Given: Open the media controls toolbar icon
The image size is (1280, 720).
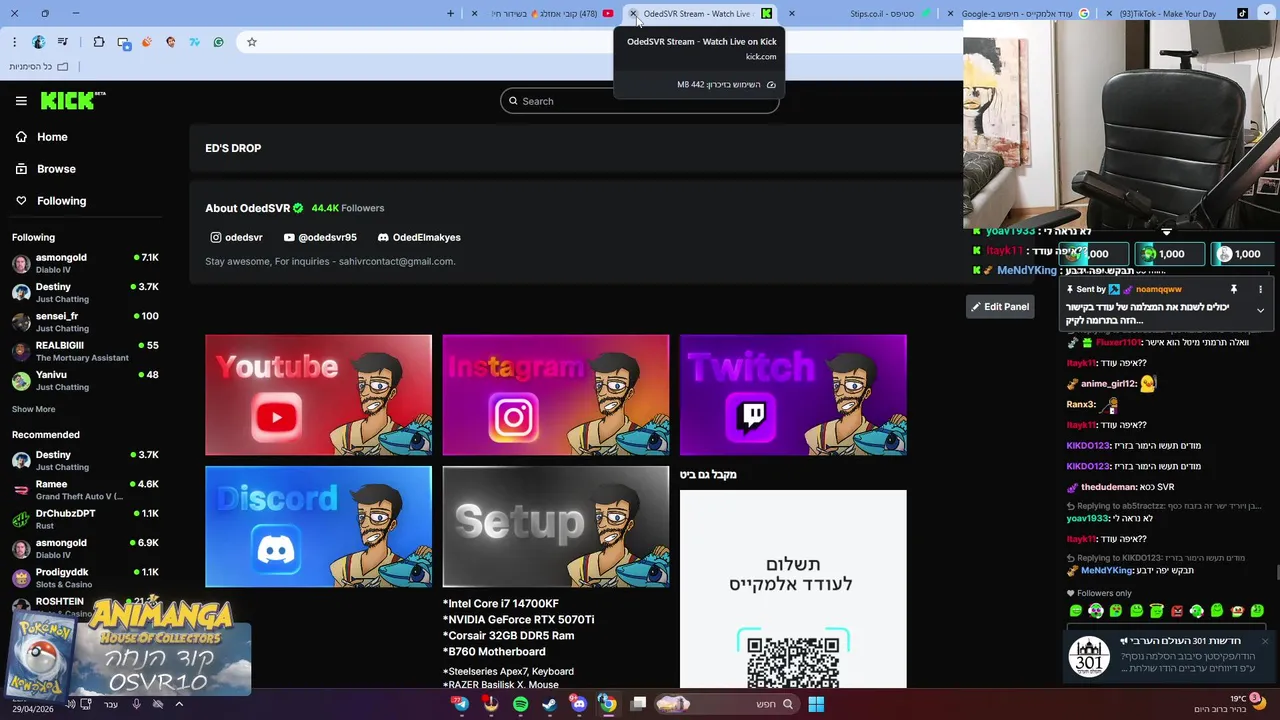Looking at the screenshot, I should click(64, 42).
